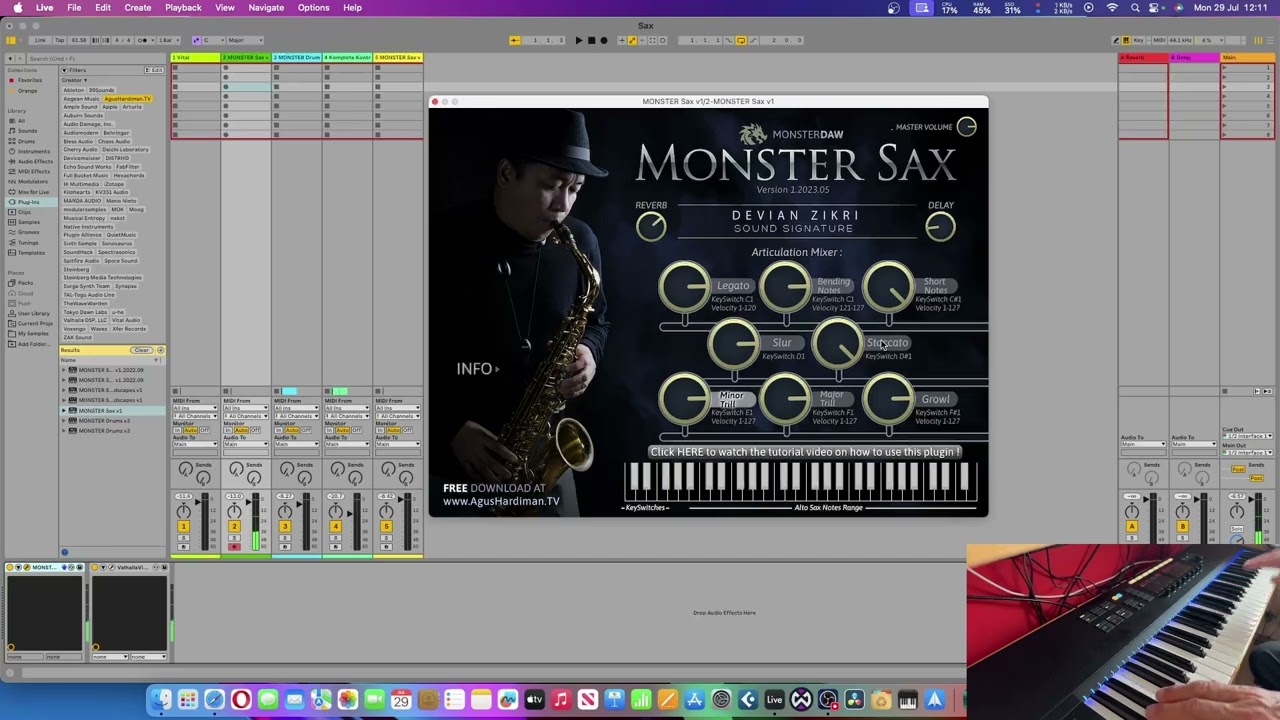
Task: Select MIDI Effects in the Library sidebar
Action: [x=34, y=172]
